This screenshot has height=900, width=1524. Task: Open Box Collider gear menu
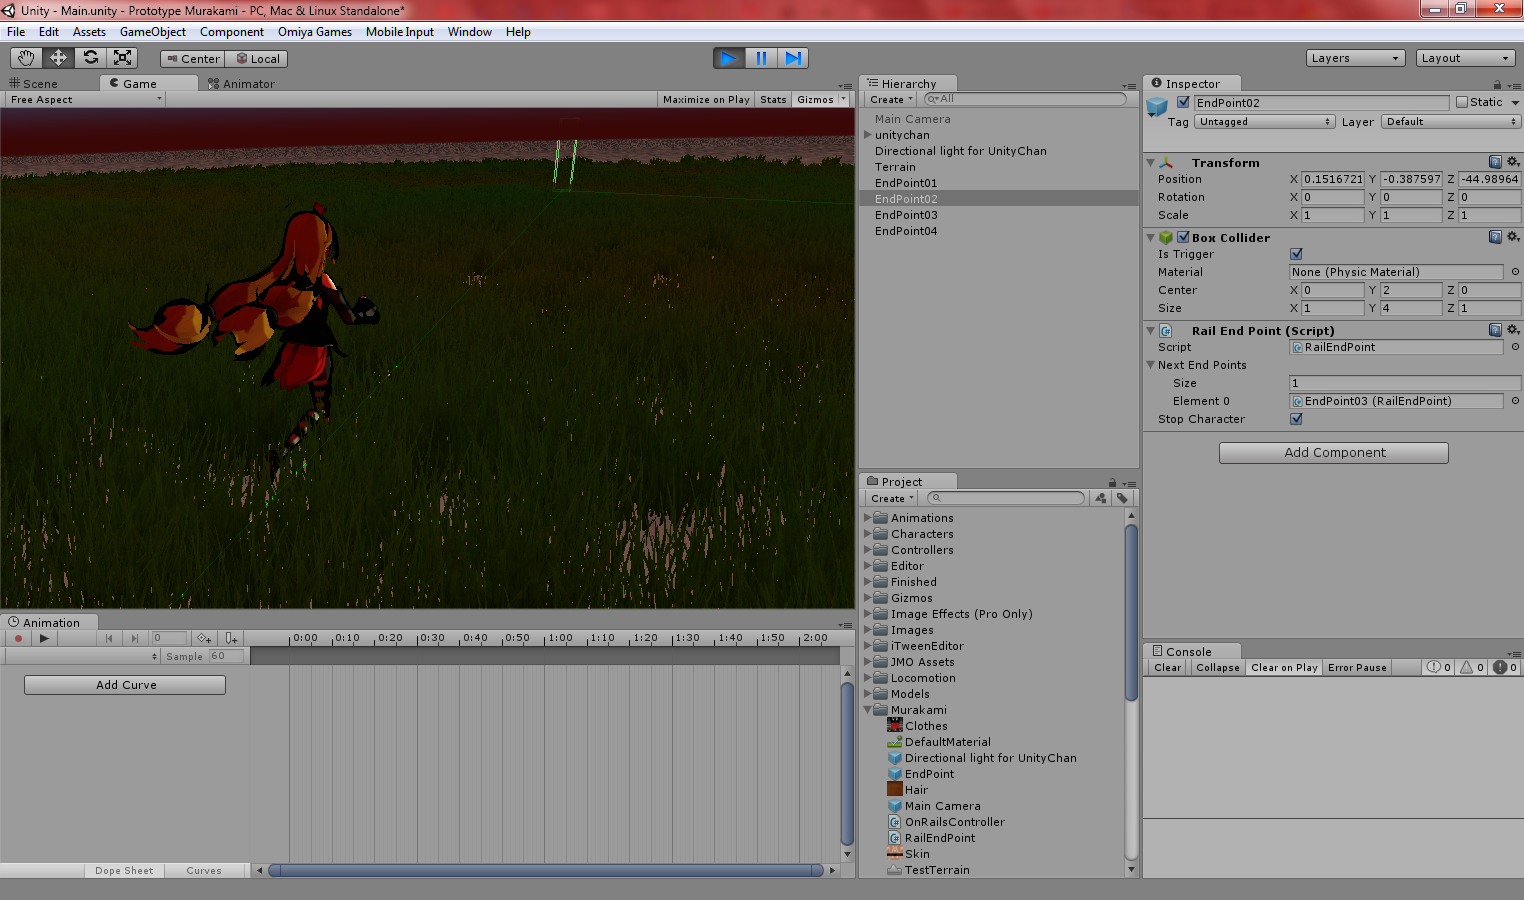pyautogui.click(x=1513, y=237)
